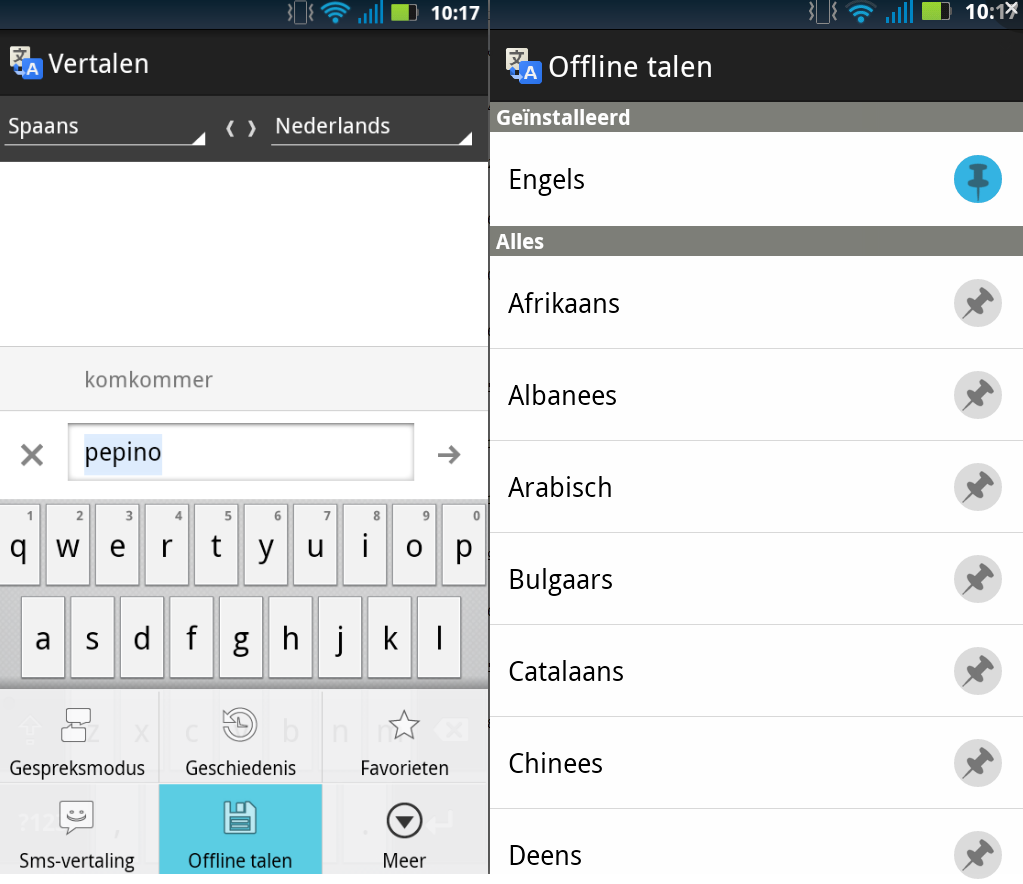Open the Nederlands target language dropdown

click(372, 127)
